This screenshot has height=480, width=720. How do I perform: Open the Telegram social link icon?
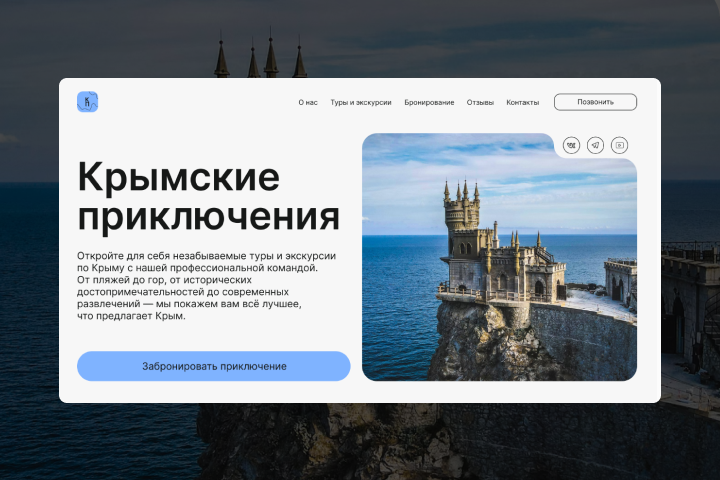[x=596, y=145]
